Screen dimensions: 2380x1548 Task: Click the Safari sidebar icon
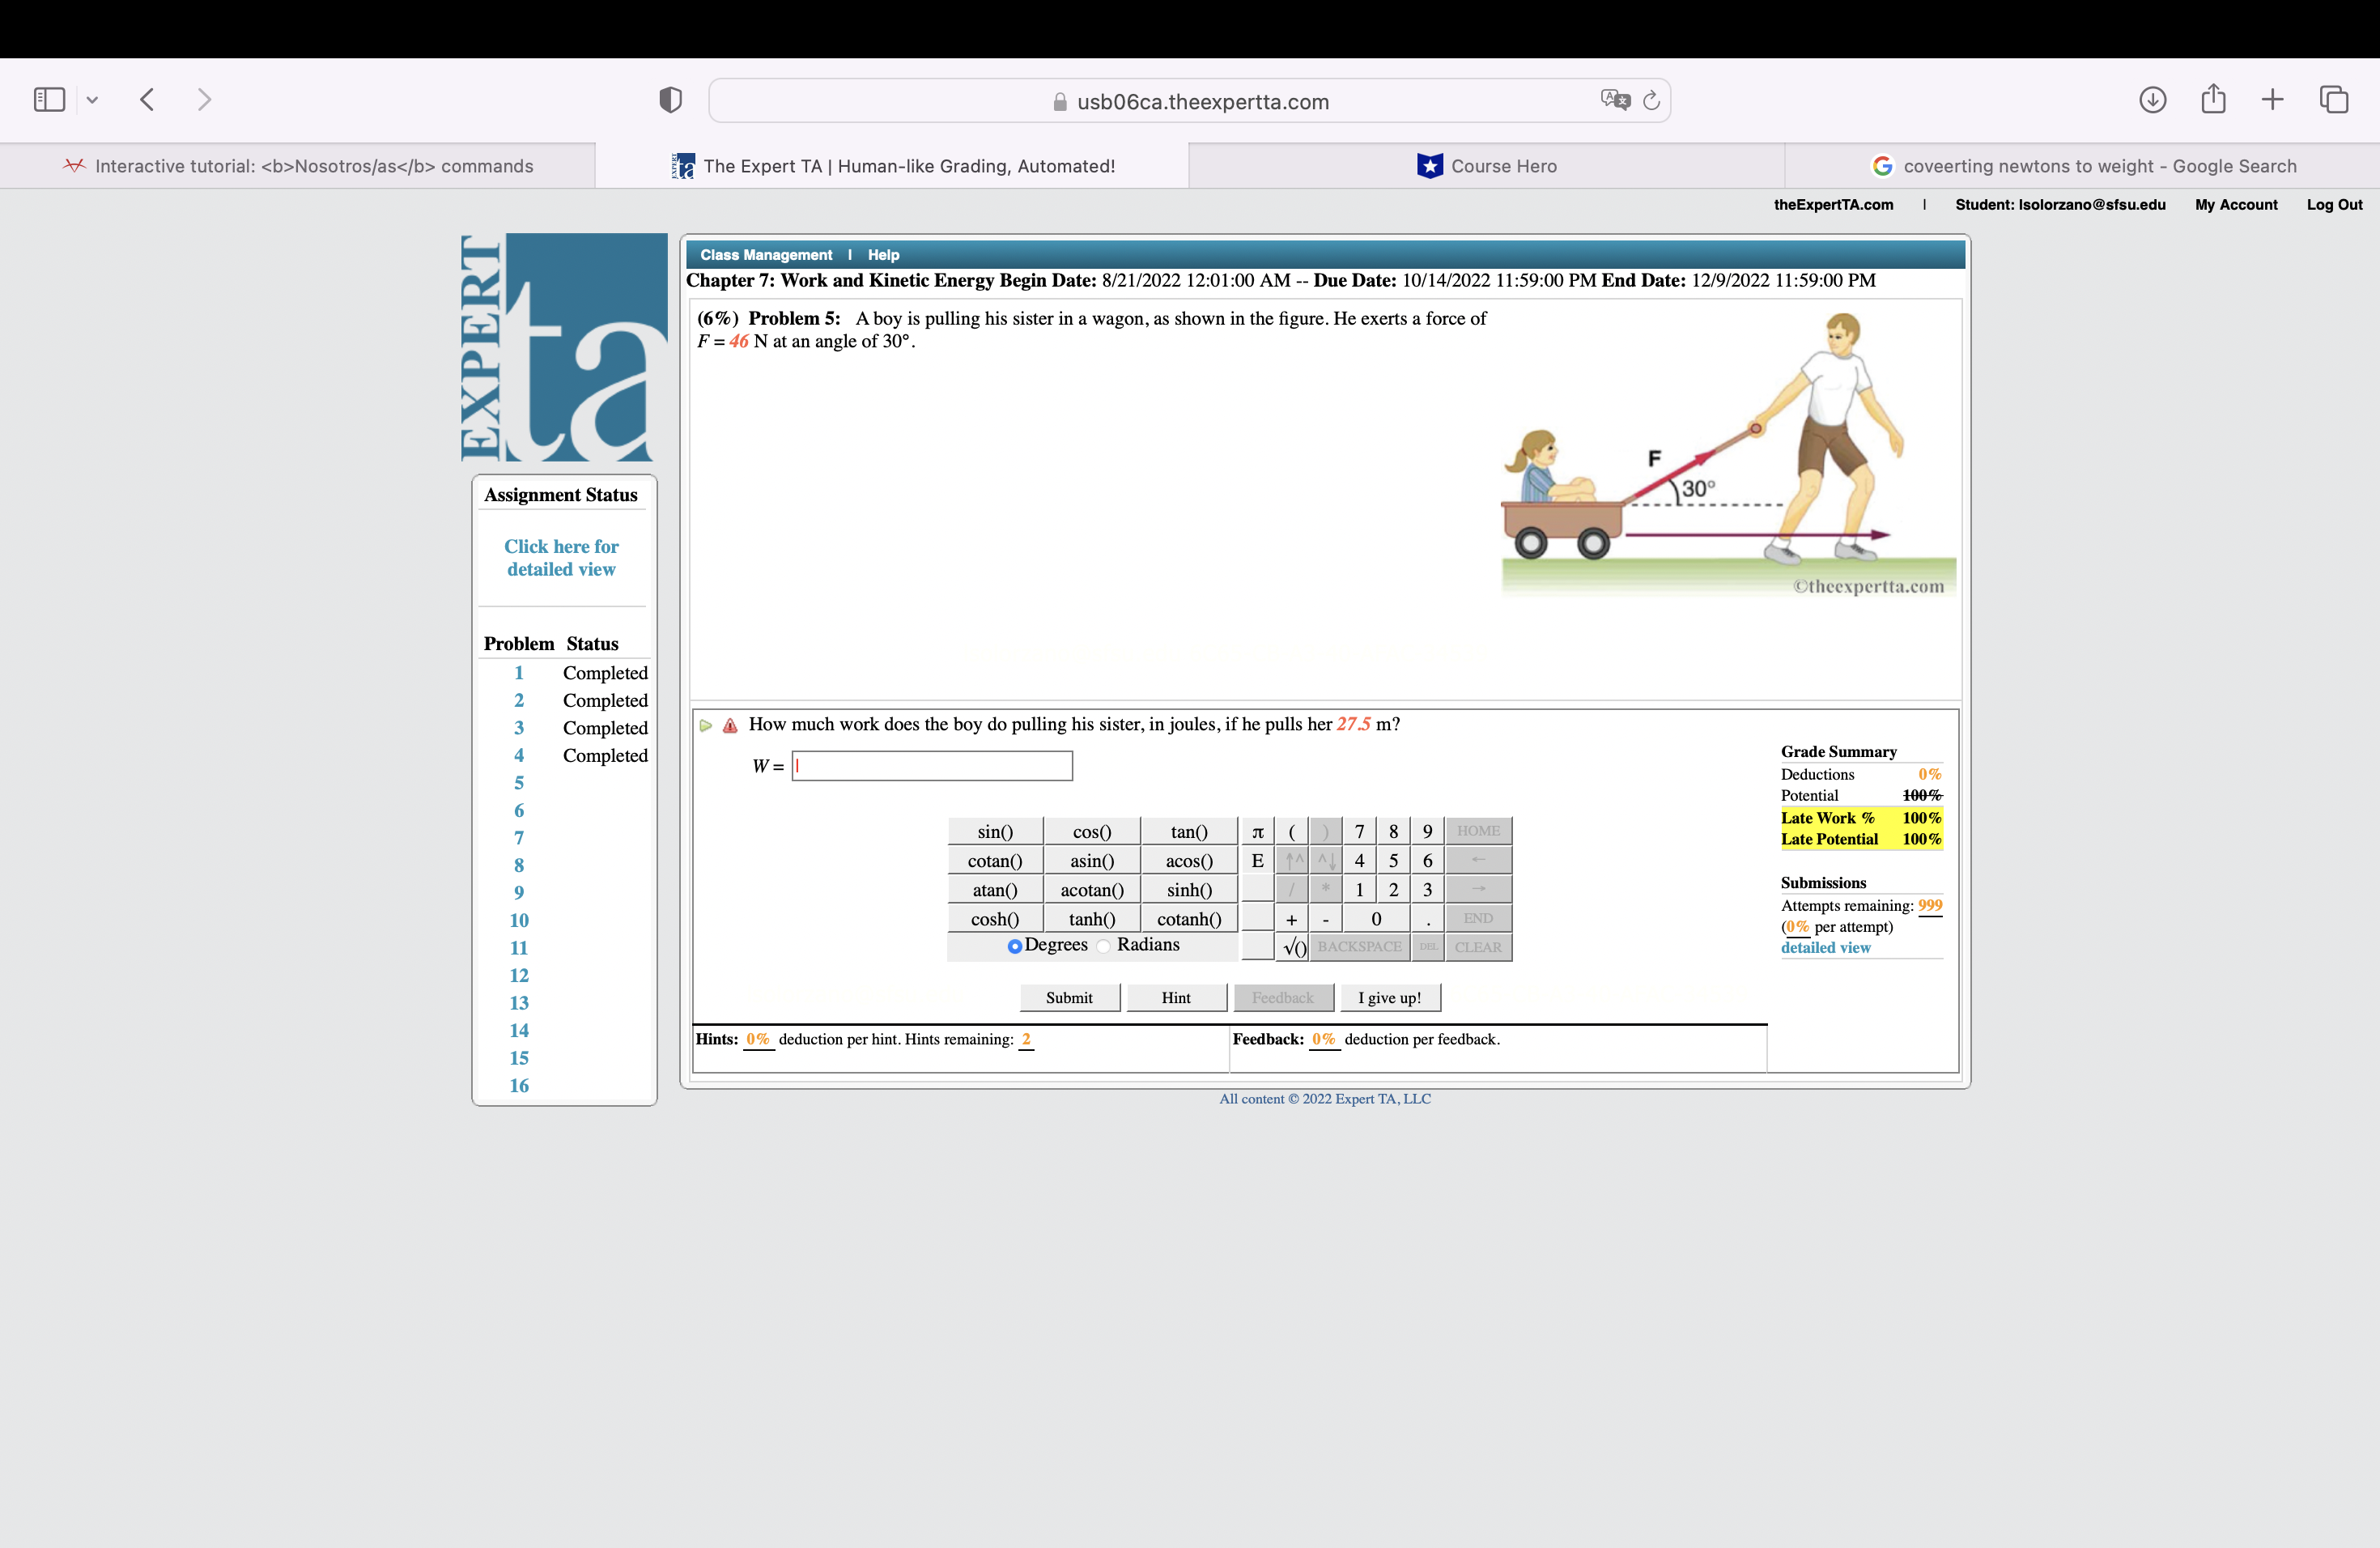48,99
